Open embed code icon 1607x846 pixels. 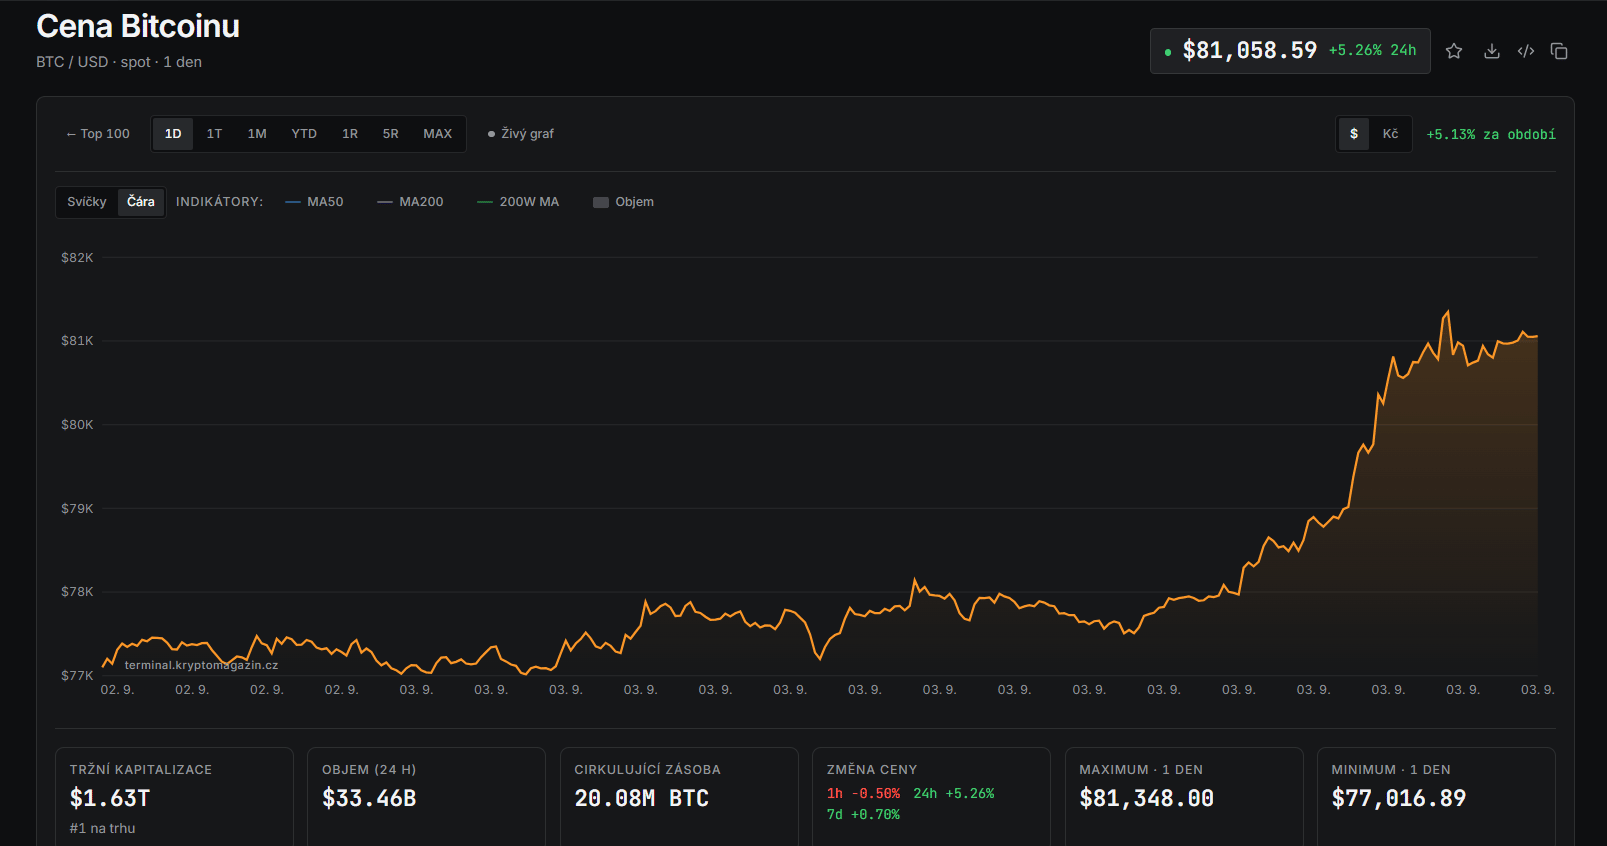click(1525, 51)
